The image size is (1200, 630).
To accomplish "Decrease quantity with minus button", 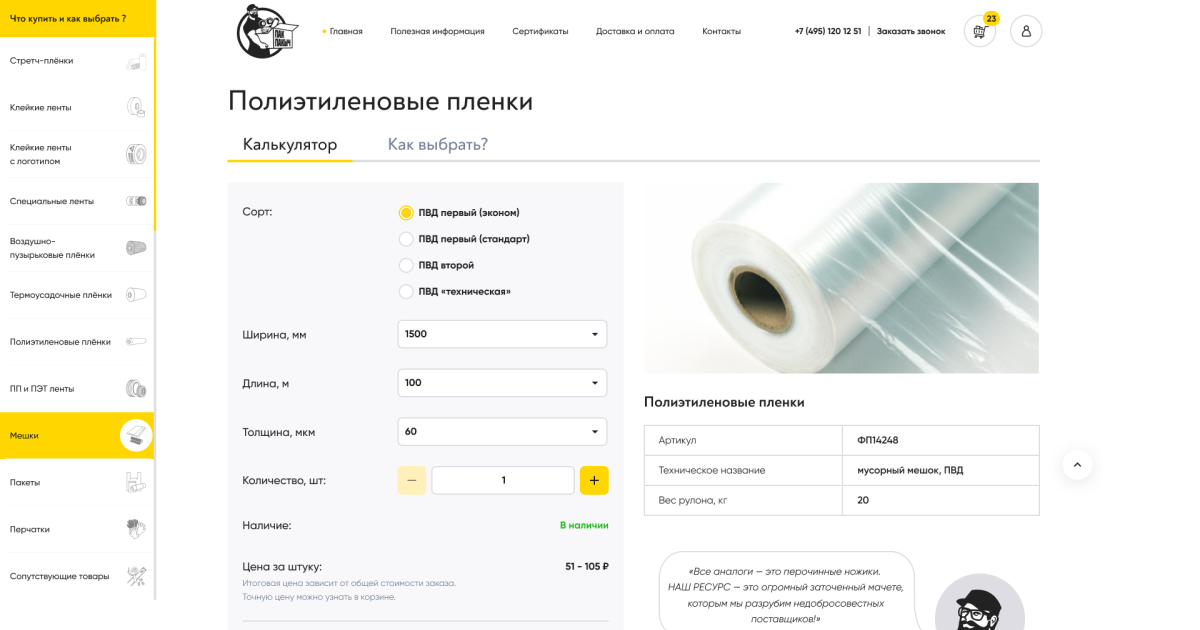I will 411,480.
